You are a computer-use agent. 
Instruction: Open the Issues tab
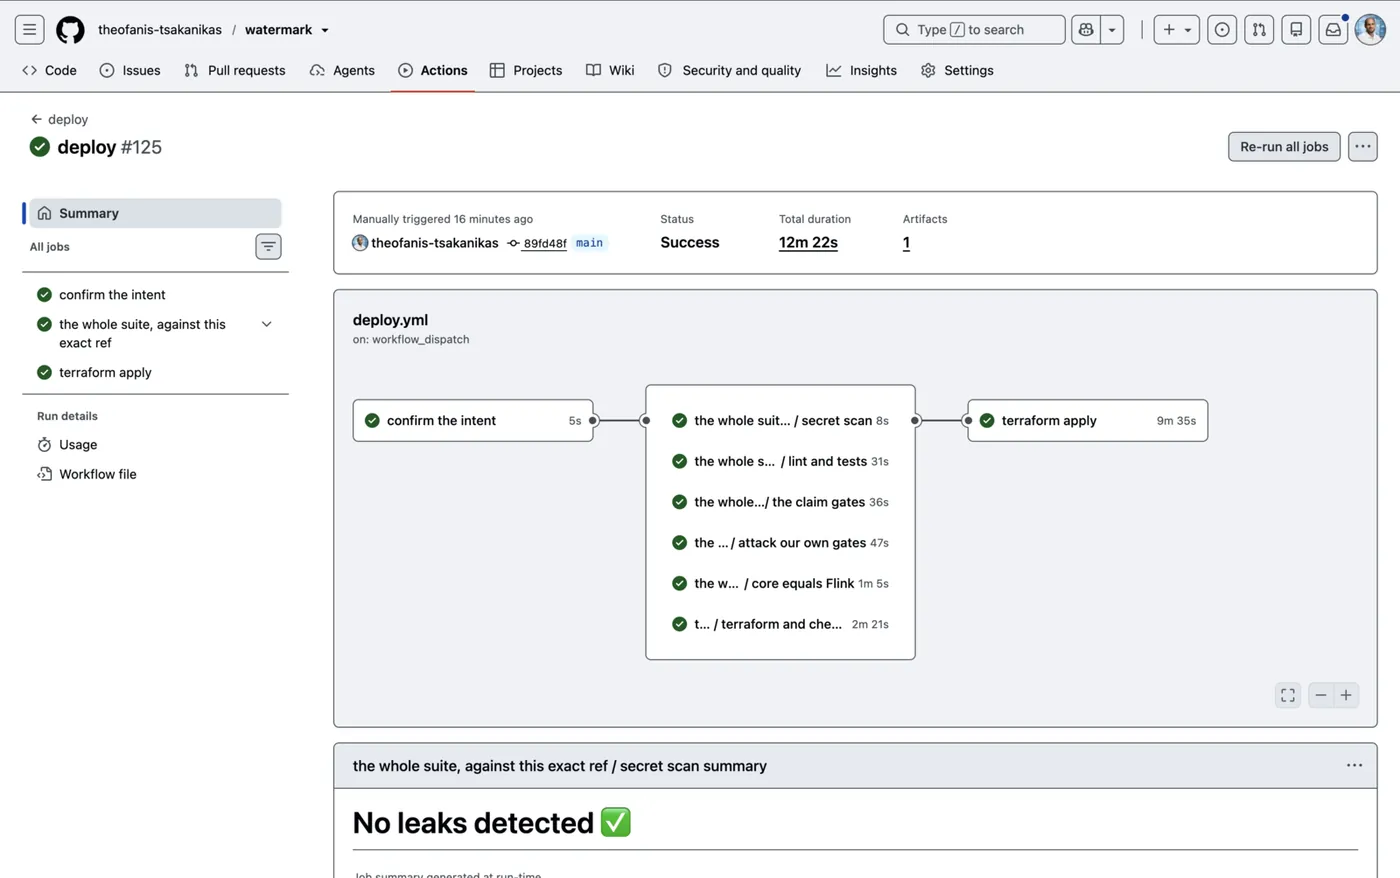130,70
